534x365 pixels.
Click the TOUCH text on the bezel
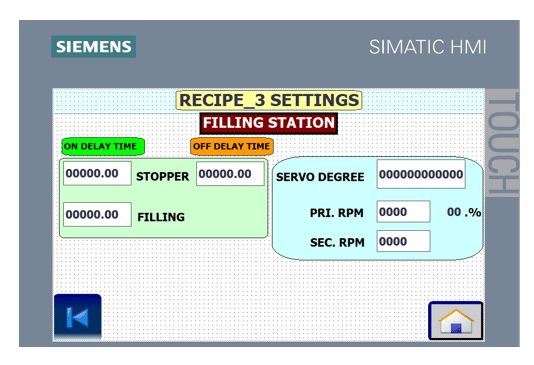503,143
